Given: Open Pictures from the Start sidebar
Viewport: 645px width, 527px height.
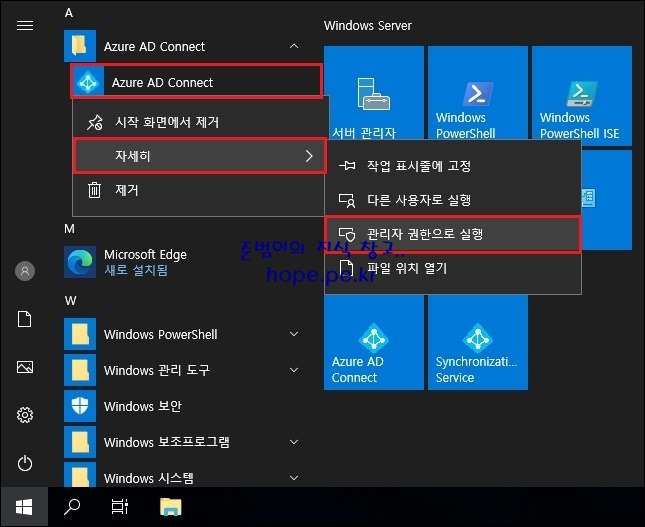Looking at the screenshot, I should coord(25,367).
